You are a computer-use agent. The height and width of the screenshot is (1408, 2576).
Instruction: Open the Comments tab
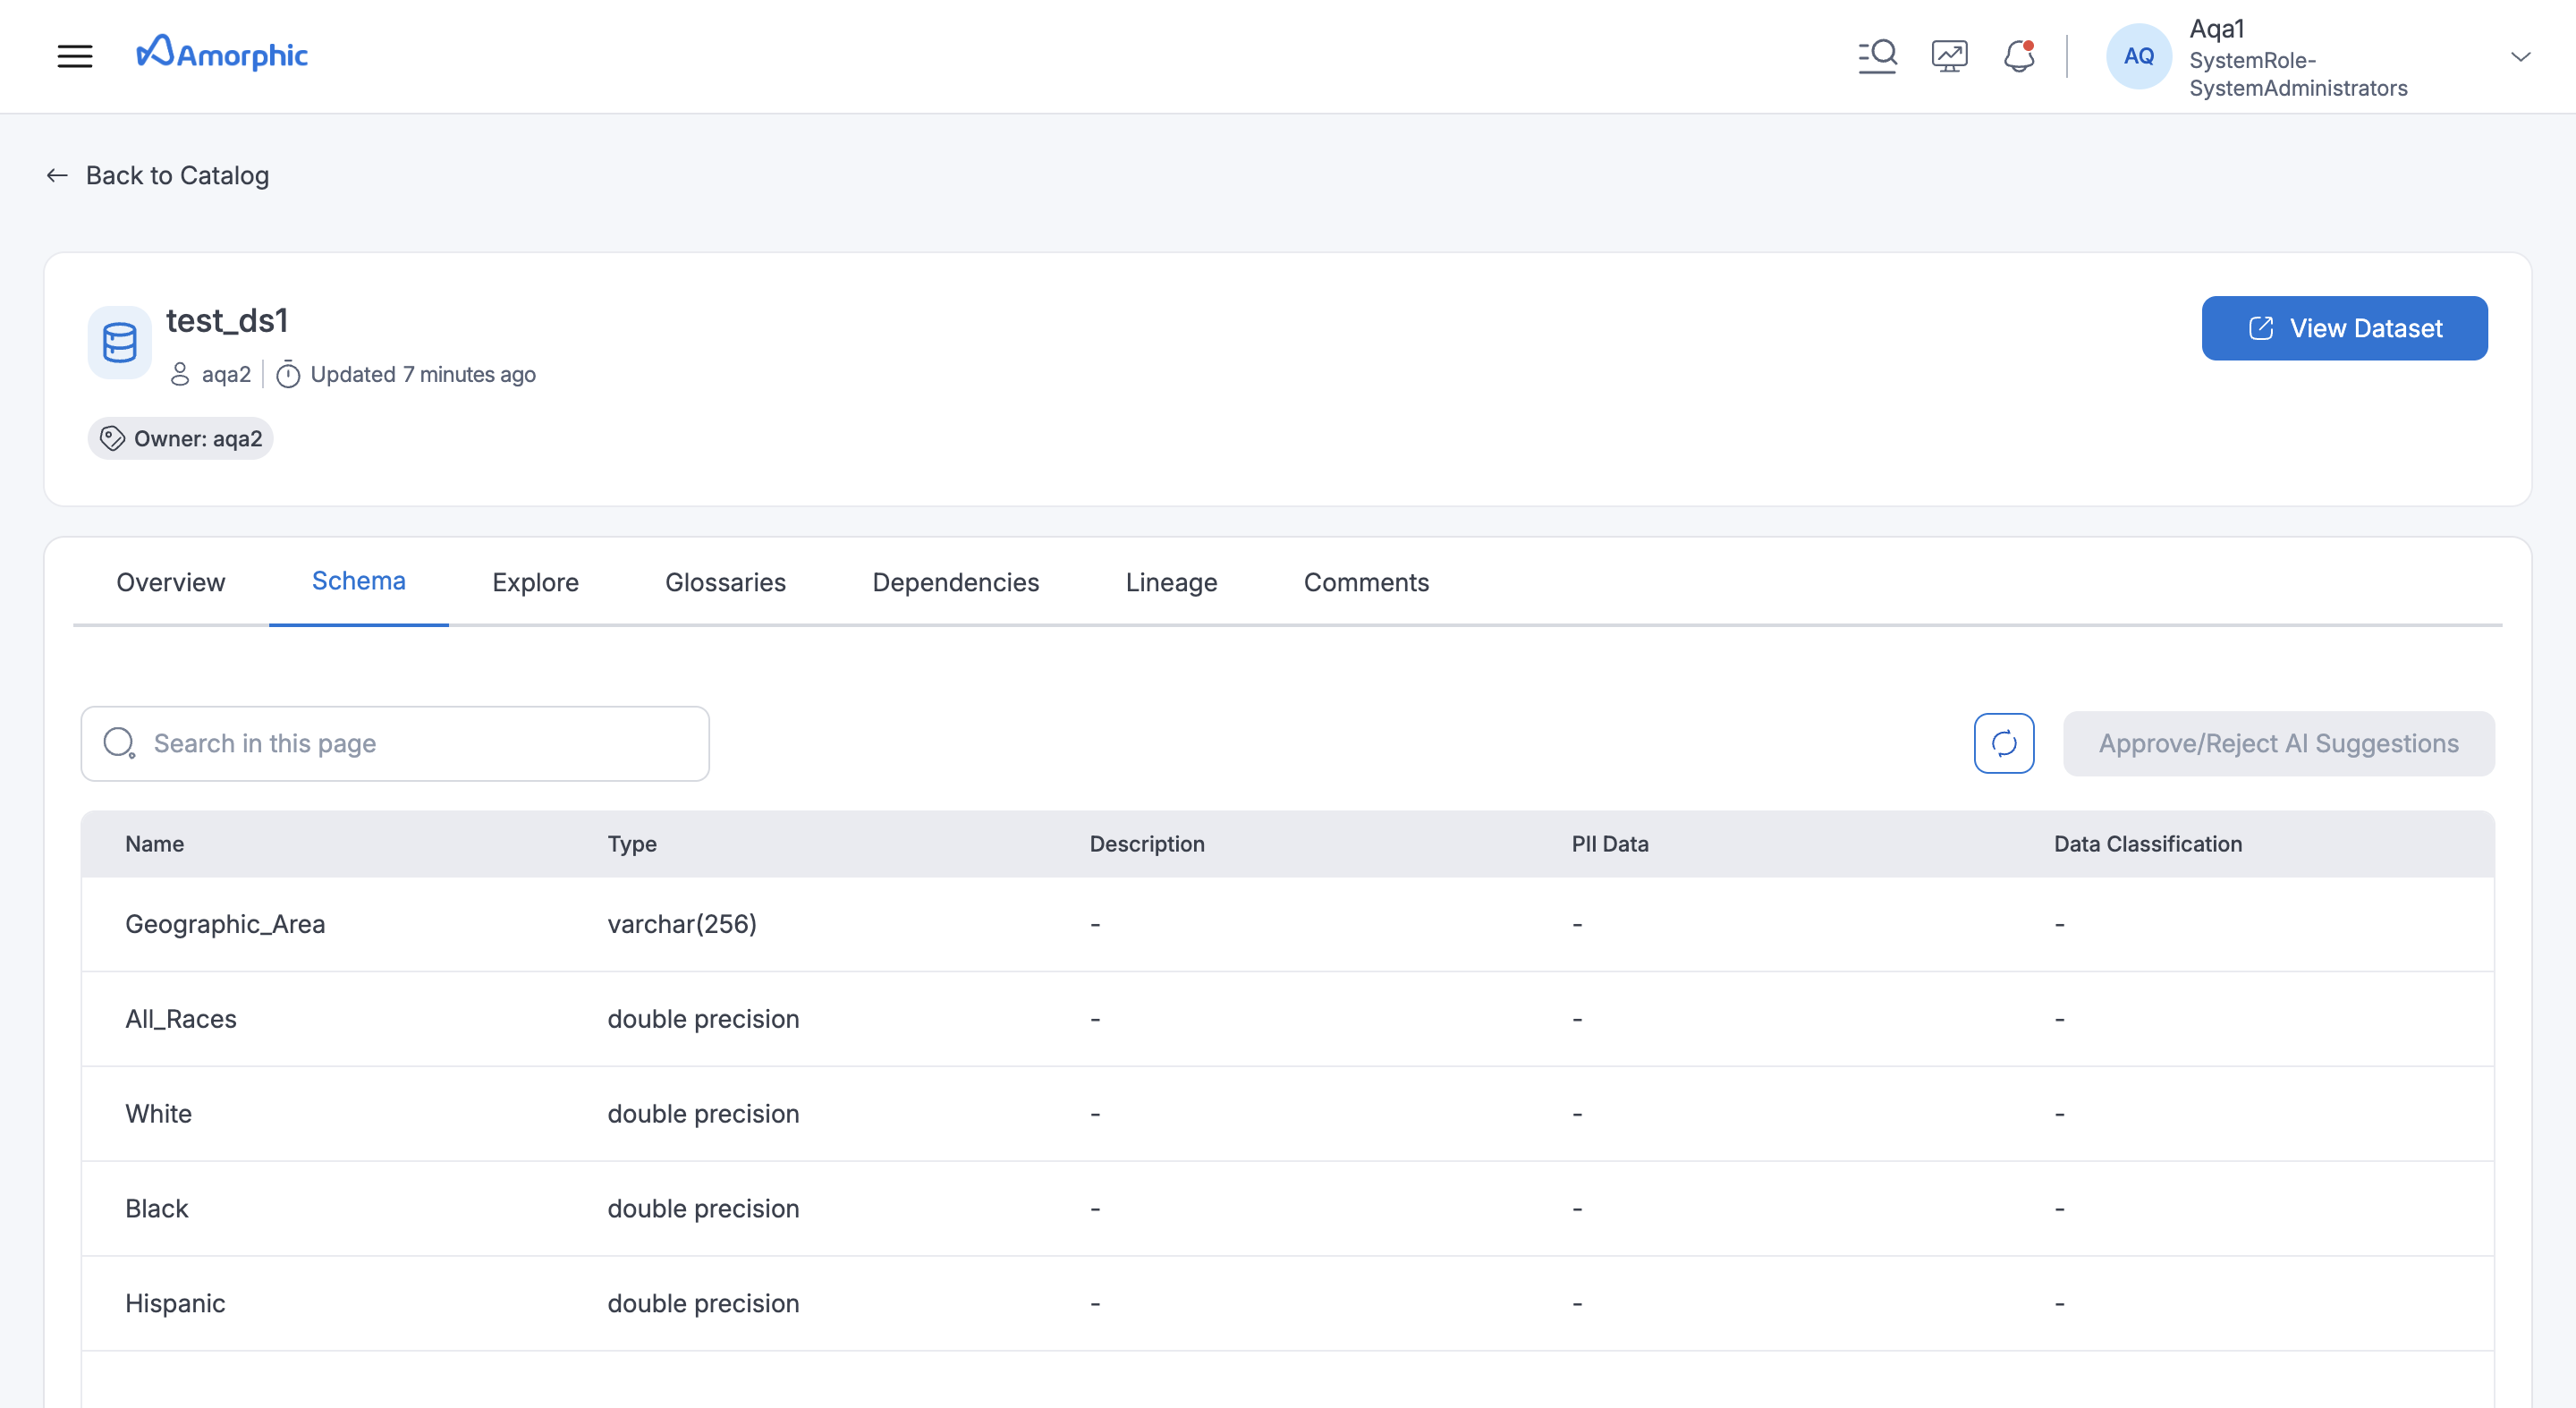click(1366, 582)
